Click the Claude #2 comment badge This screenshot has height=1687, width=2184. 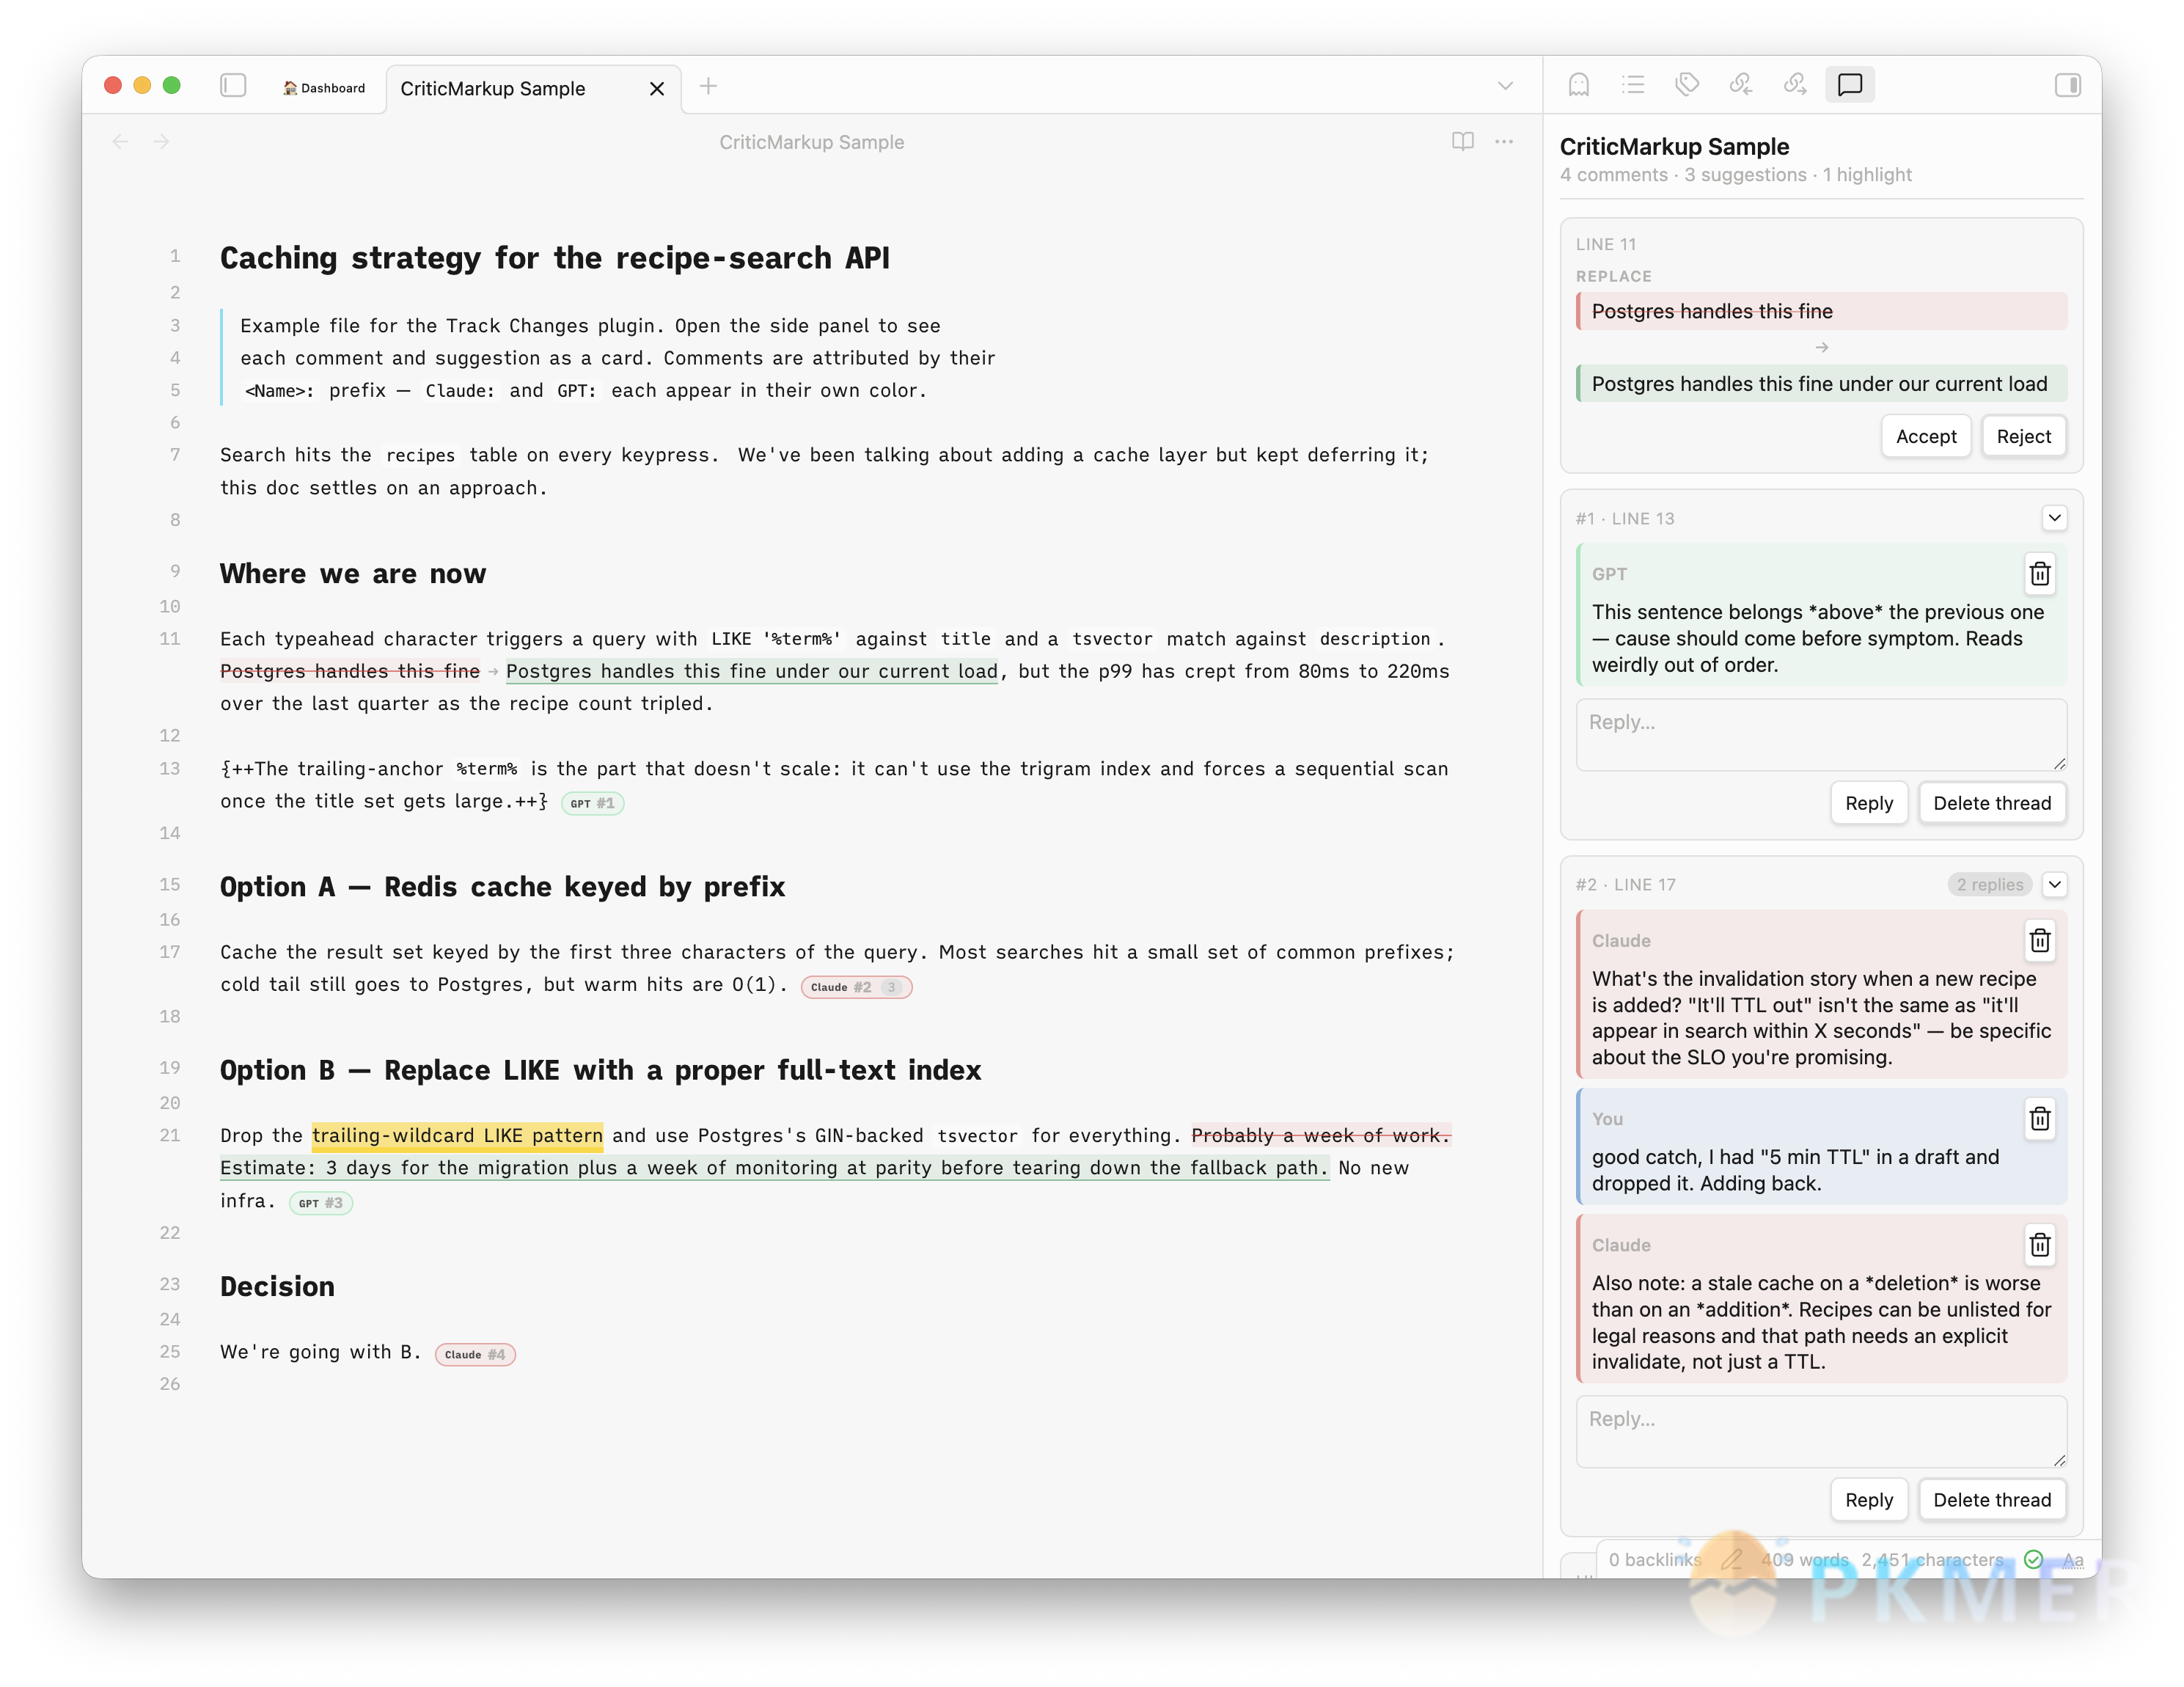tap(856, 987)
